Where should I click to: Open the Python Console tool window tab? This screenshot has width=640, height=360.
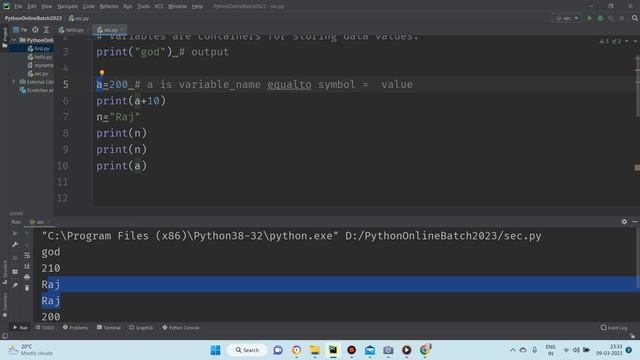coord(181,328)
